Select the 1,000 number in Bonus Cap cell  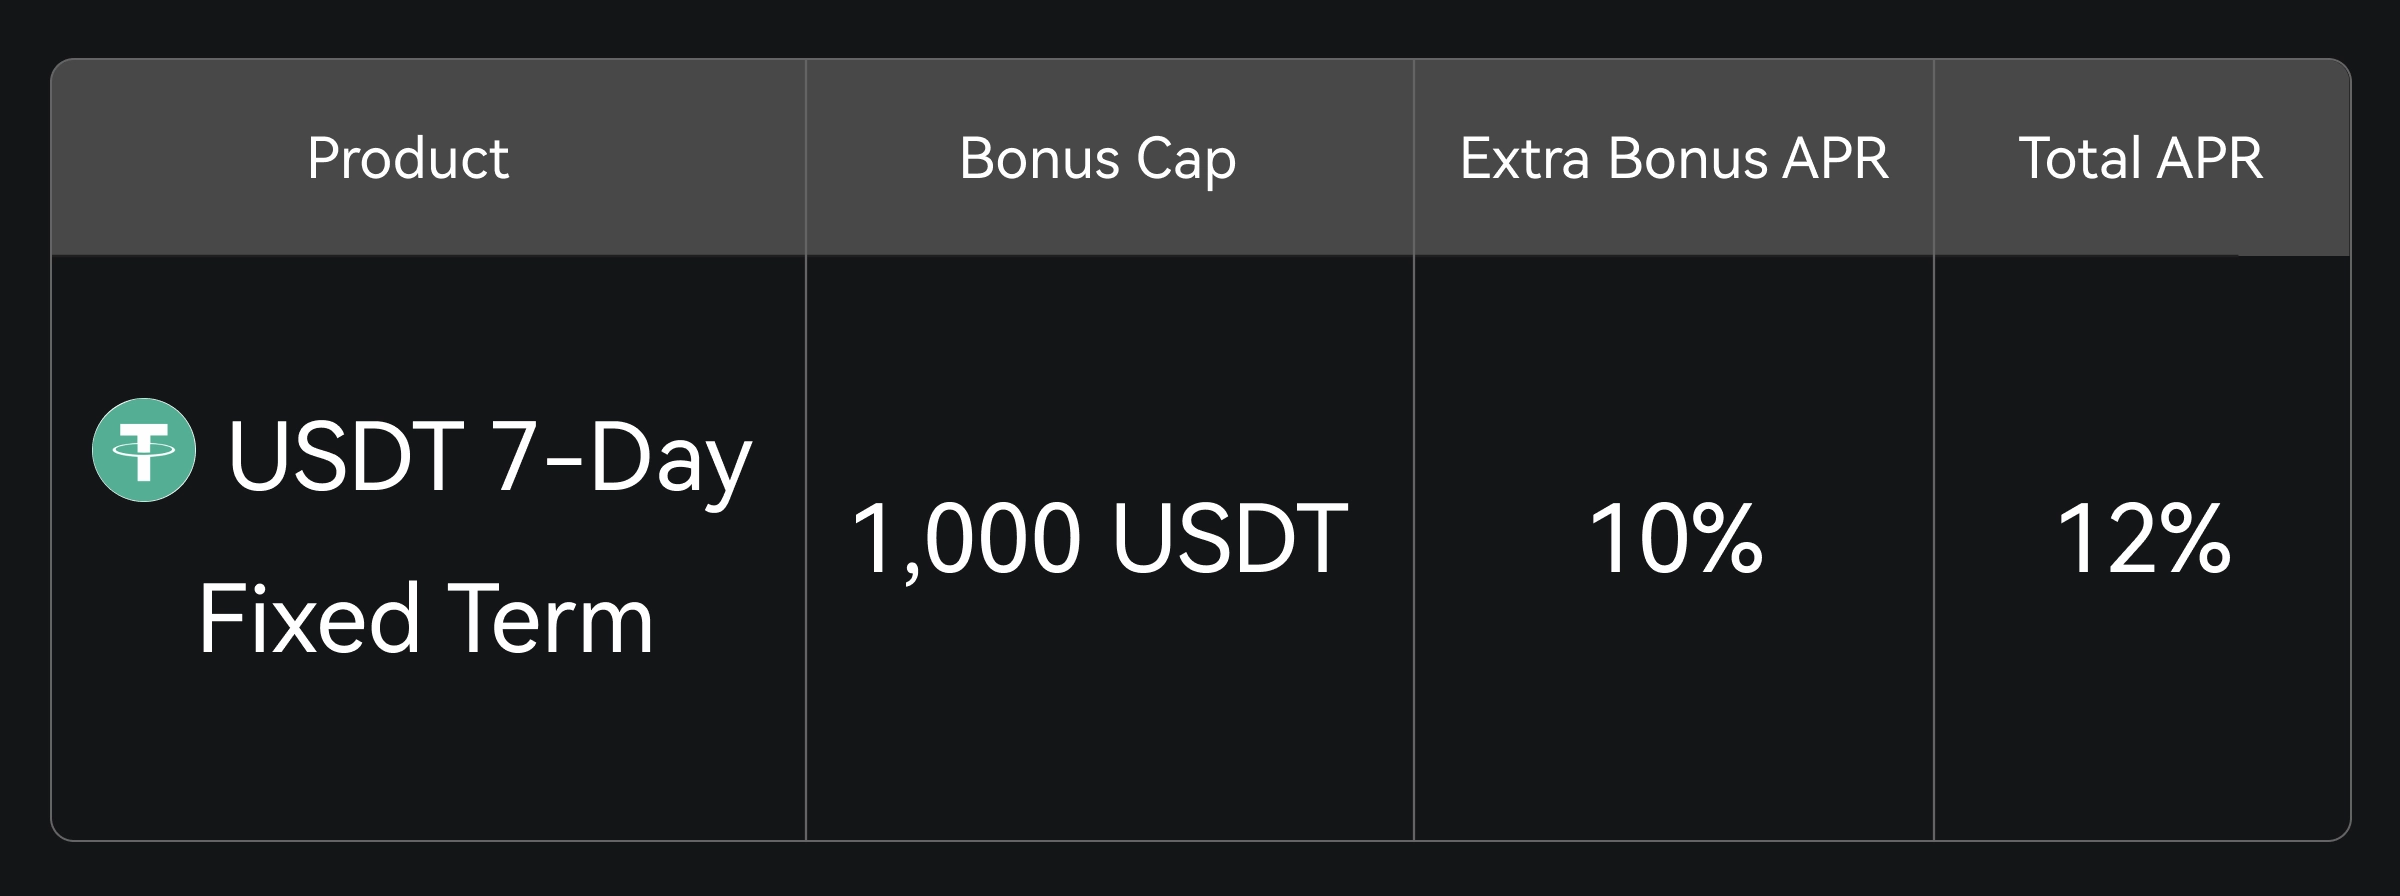tap(966, 540)
